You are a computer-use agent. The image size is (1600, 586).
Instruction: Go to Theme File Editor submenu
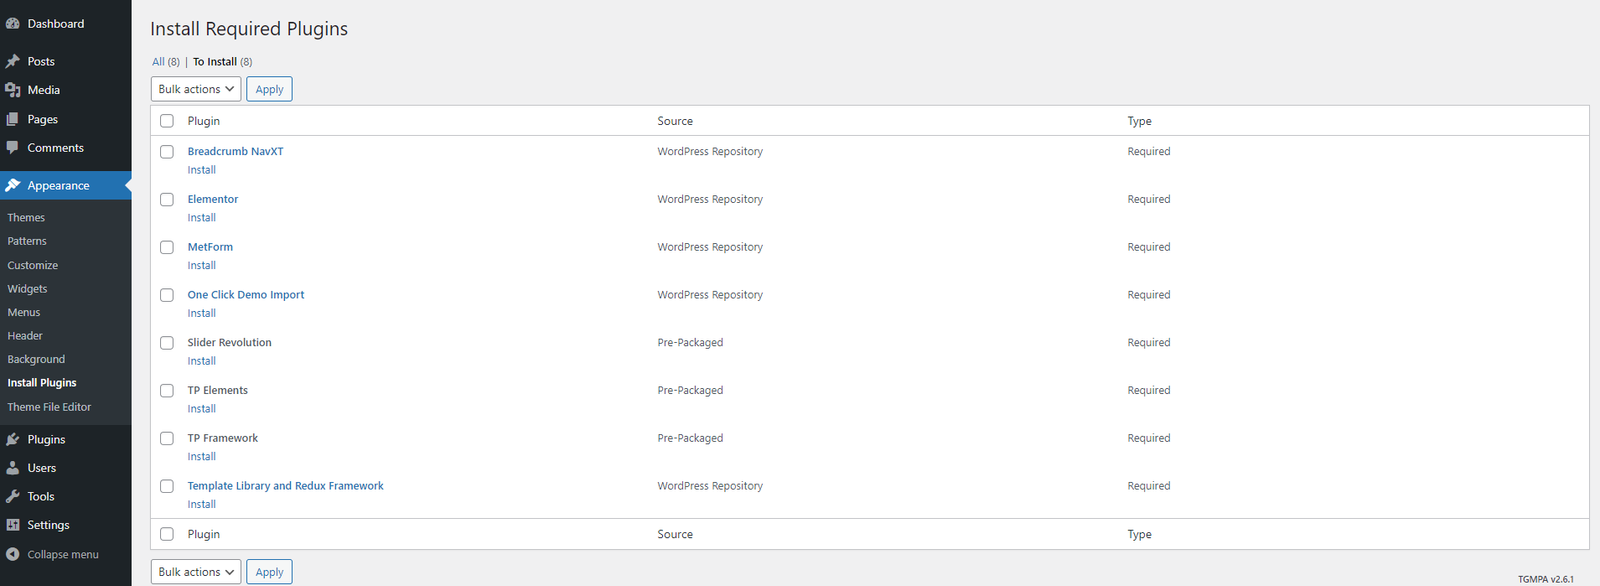pyautogui.click(x=49, y=407)
